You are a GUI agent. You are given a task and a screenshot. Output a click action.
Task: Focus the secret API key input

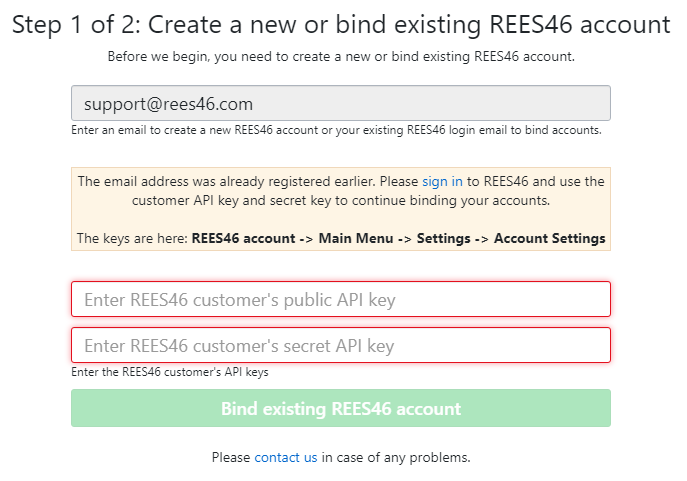(x=340, y=345)
